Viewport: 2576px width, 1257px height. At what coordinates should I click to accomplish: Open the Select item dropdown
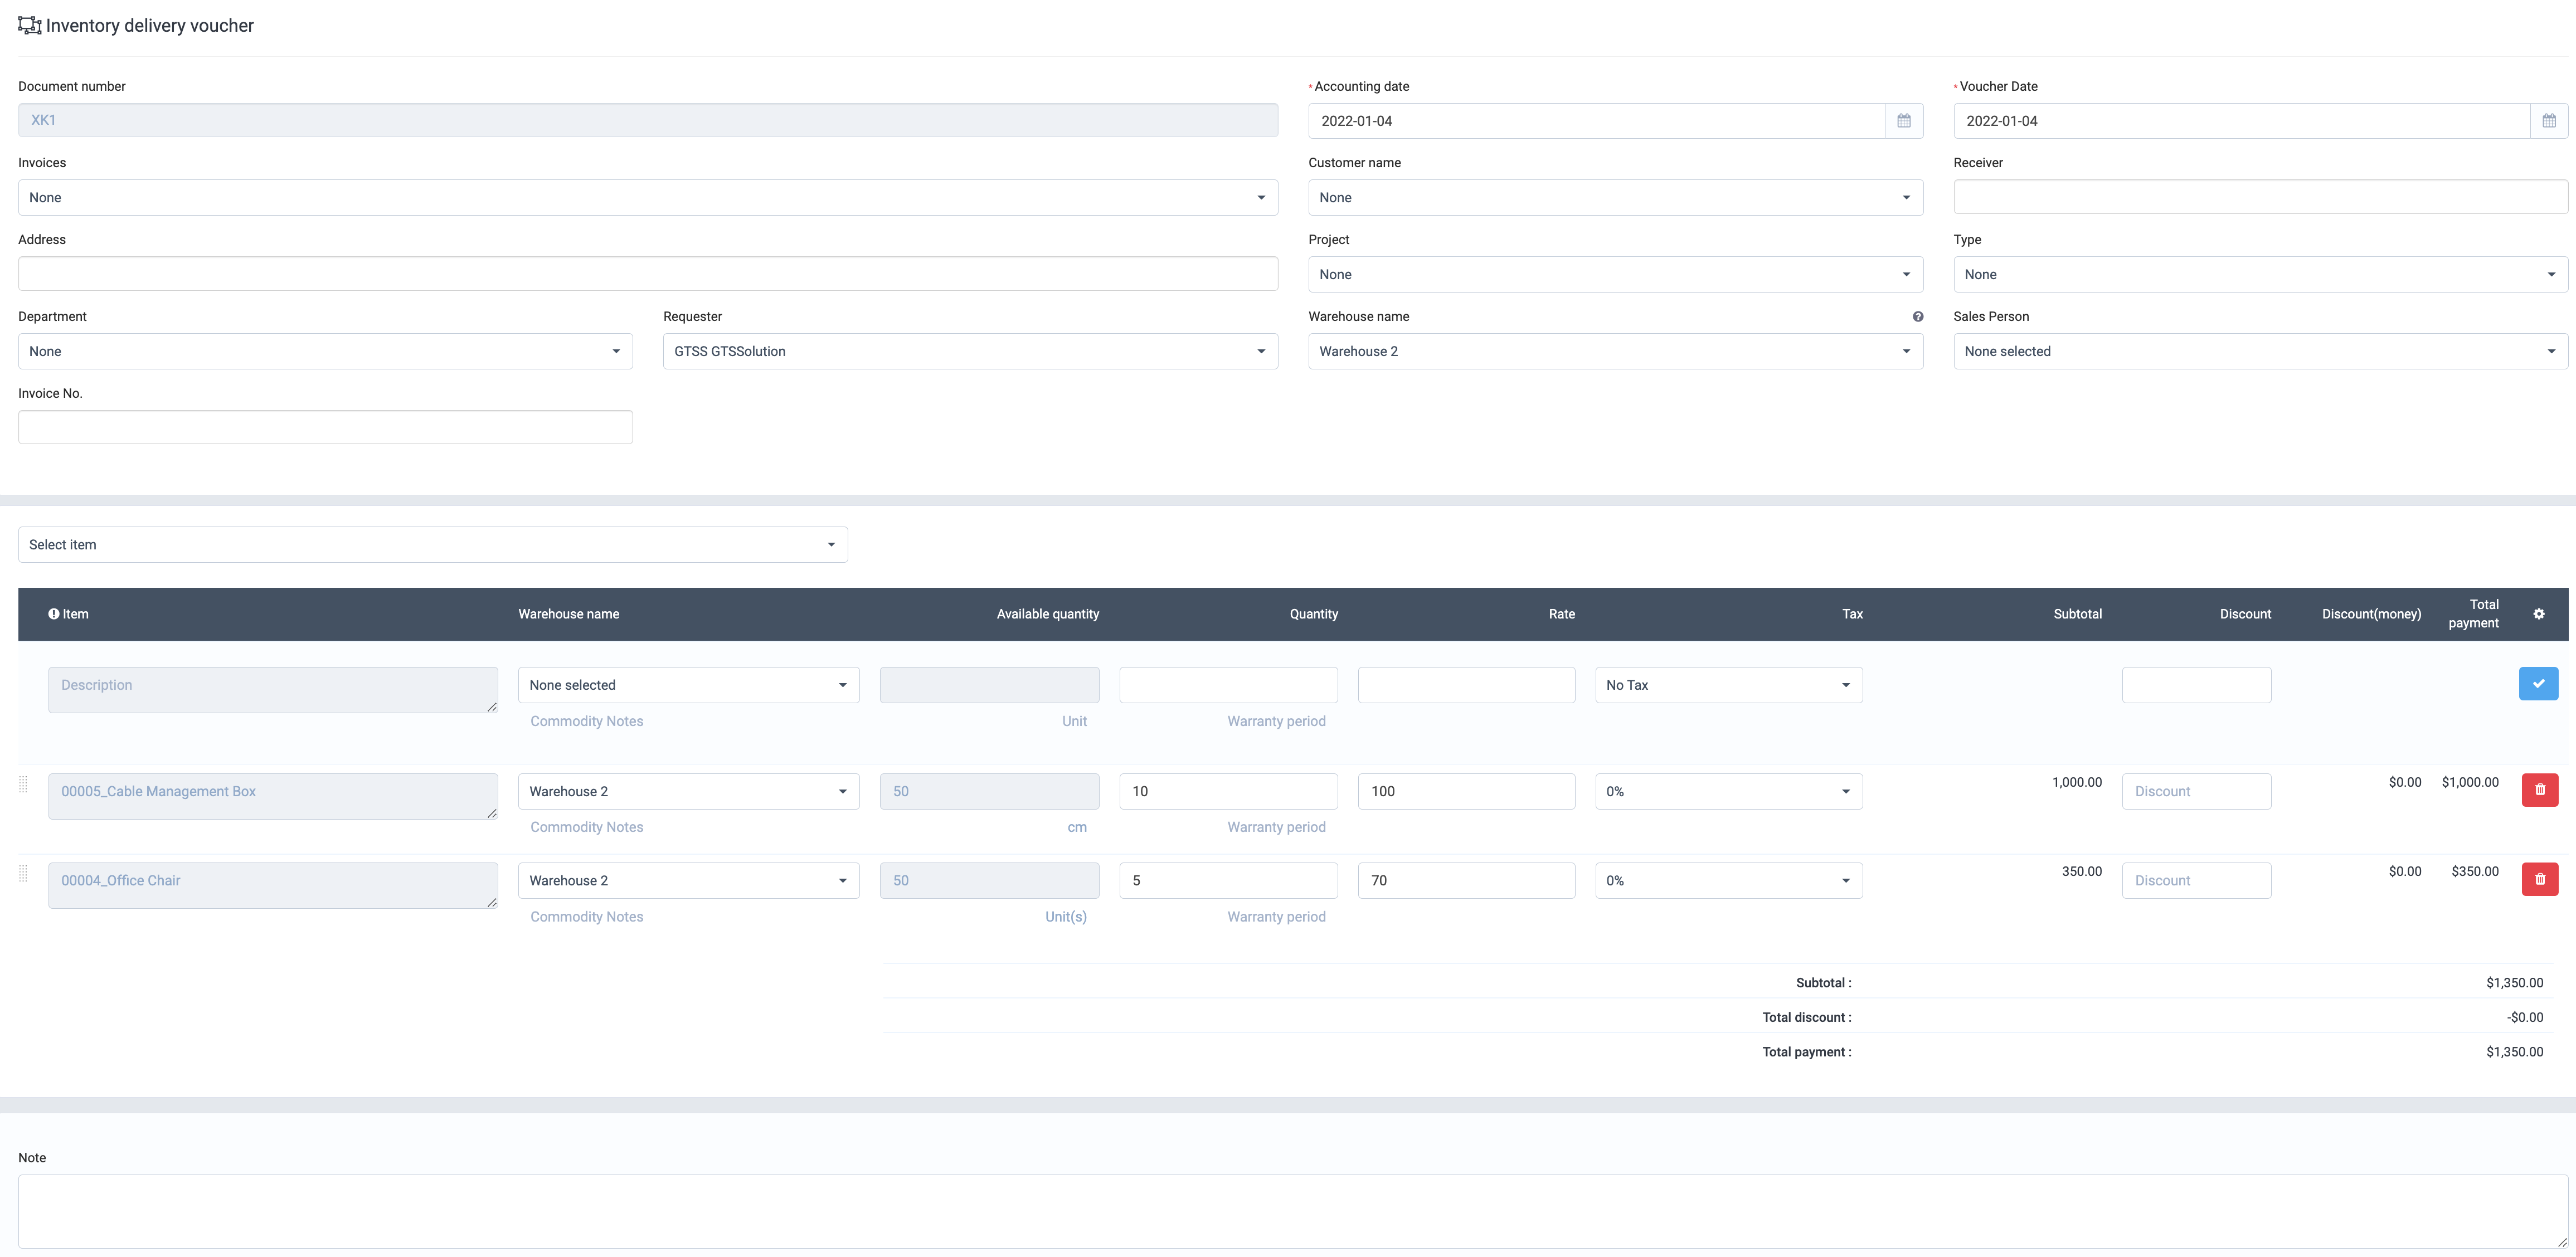tap(433, 545)
